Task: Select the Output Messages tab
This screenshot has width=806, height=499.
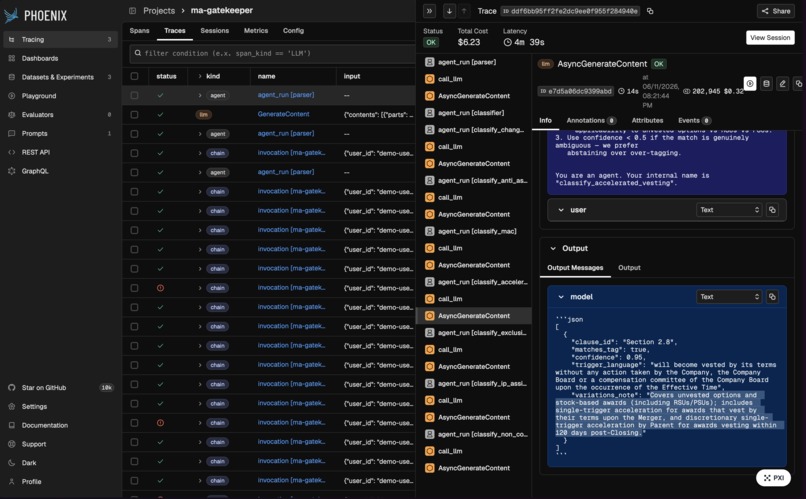Action: (x=575, y=268)
